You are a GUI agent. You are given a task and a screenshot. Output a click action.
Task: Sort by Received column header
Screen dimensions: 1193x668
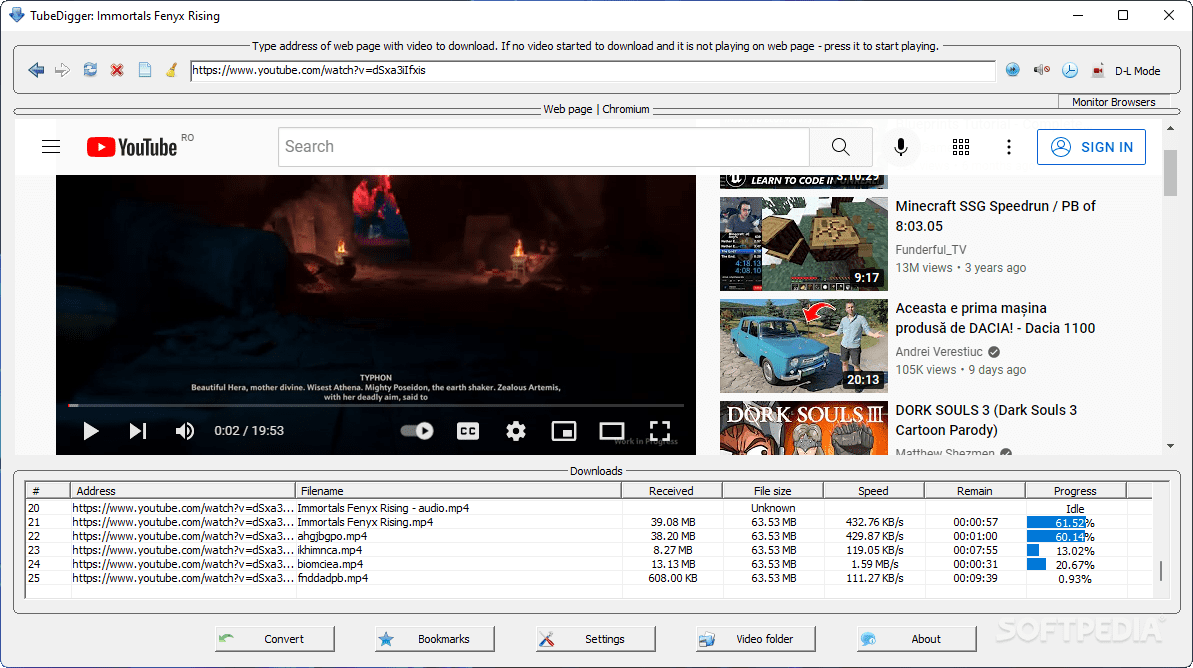tap(671, 491)
